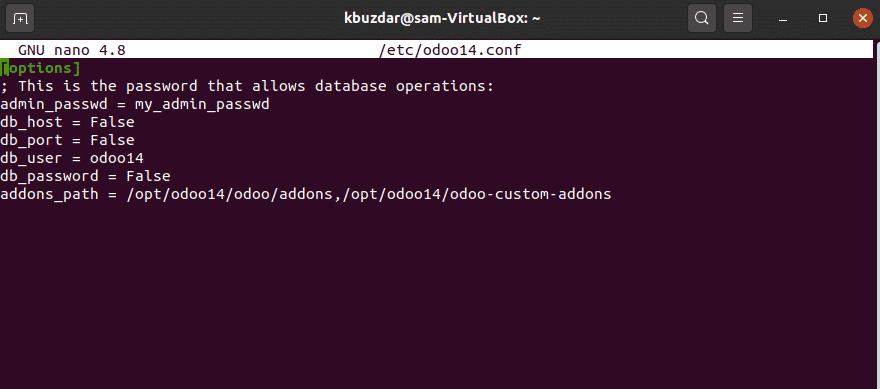
Task: Click the odoo14 value of db_user
Action: (117, 158)
